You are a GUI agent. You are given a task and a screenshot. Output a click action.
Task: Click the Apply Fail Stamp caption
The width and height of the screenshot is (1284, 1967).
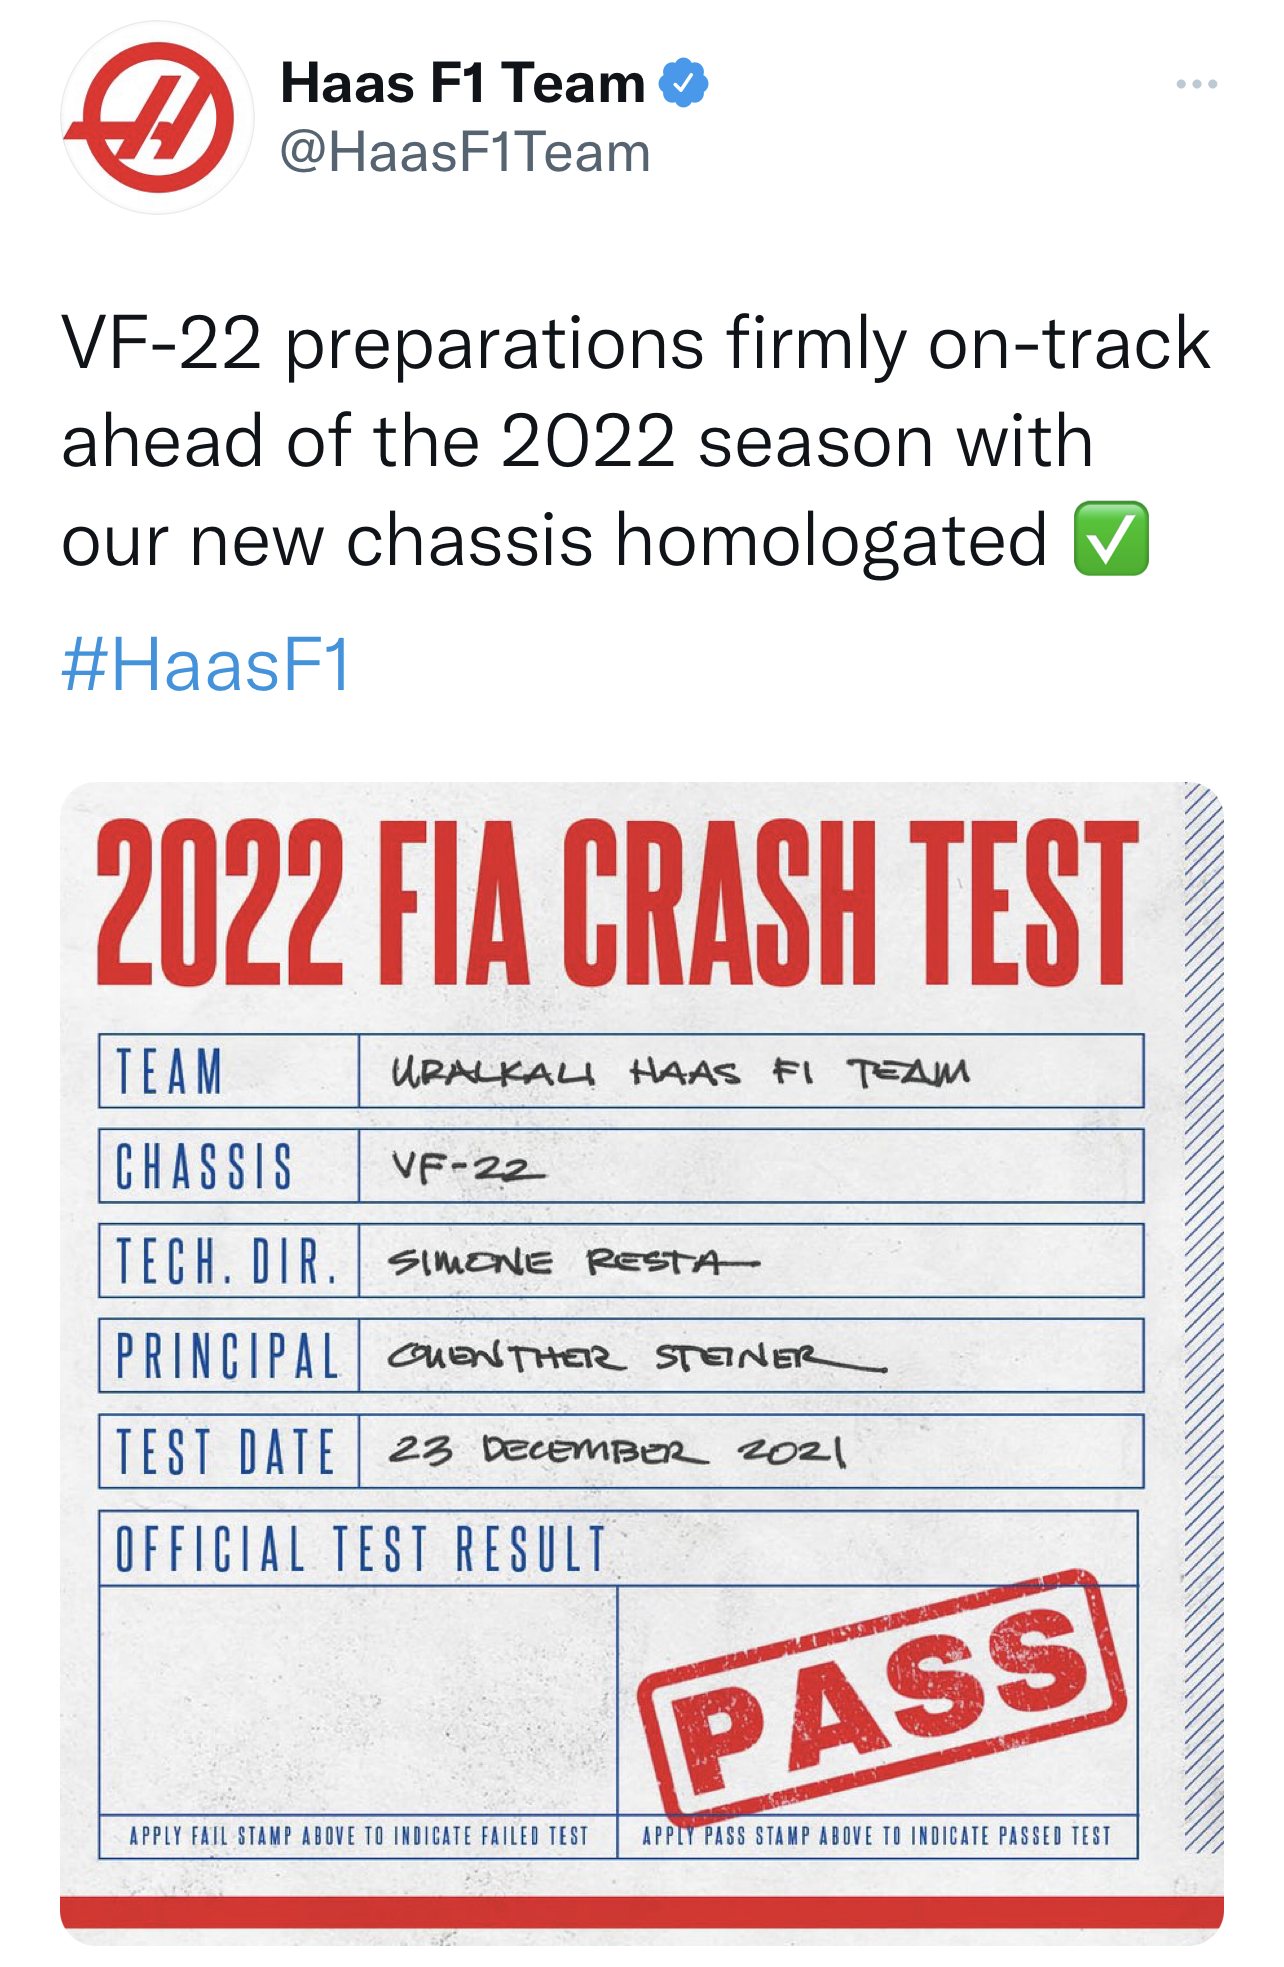coord(358,1836)
